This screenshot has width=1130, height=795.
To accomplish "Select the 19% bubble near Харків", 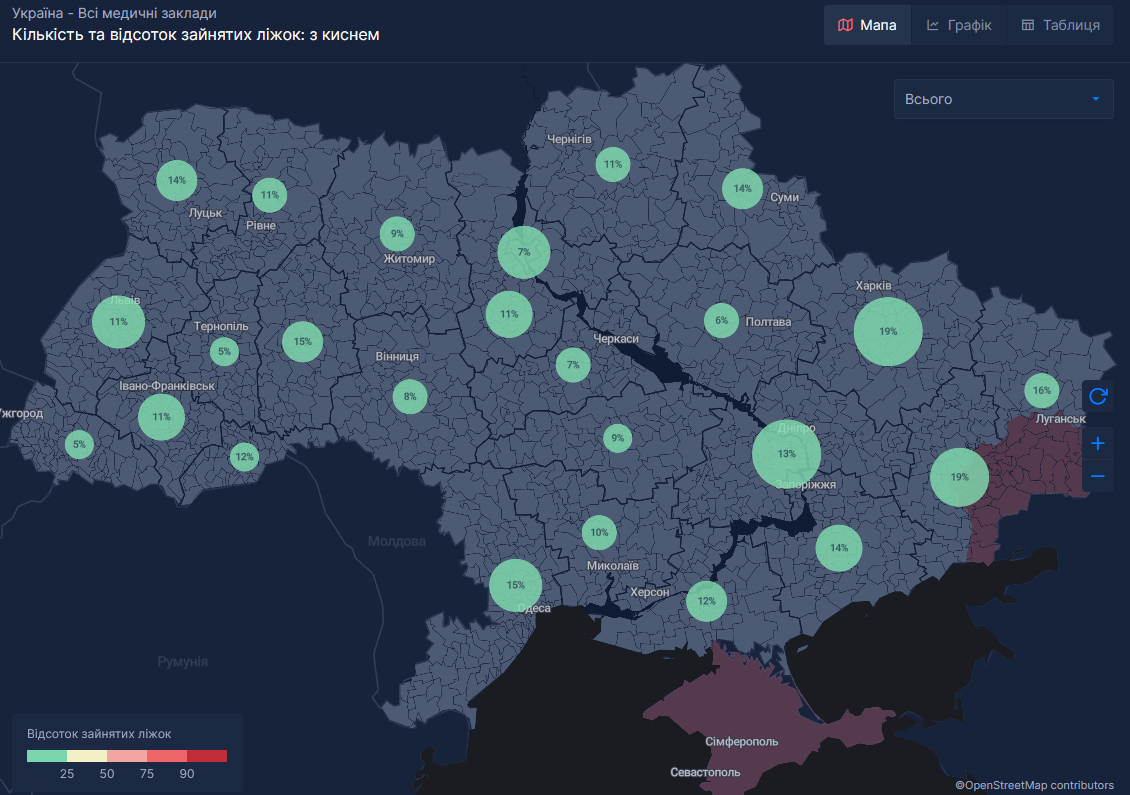I will (888, 332).
